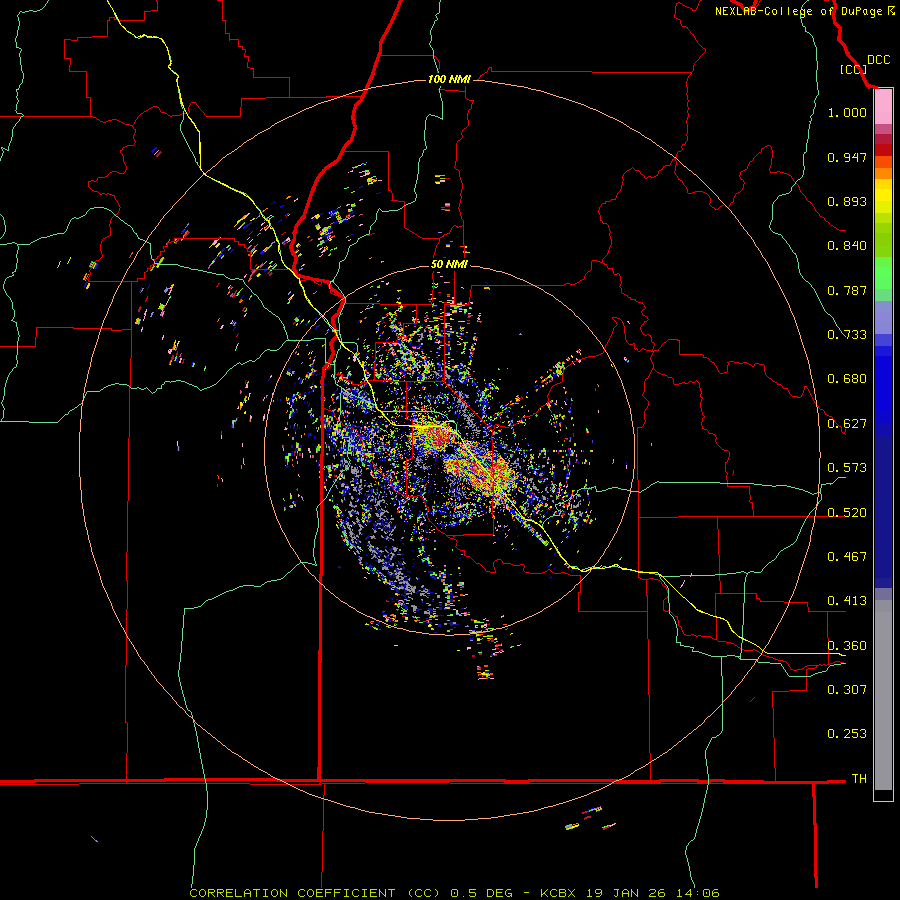Click the 0.253 value on color scale
Image resolution: width=900 pixels, height=900 pixels.
(847, 734)
